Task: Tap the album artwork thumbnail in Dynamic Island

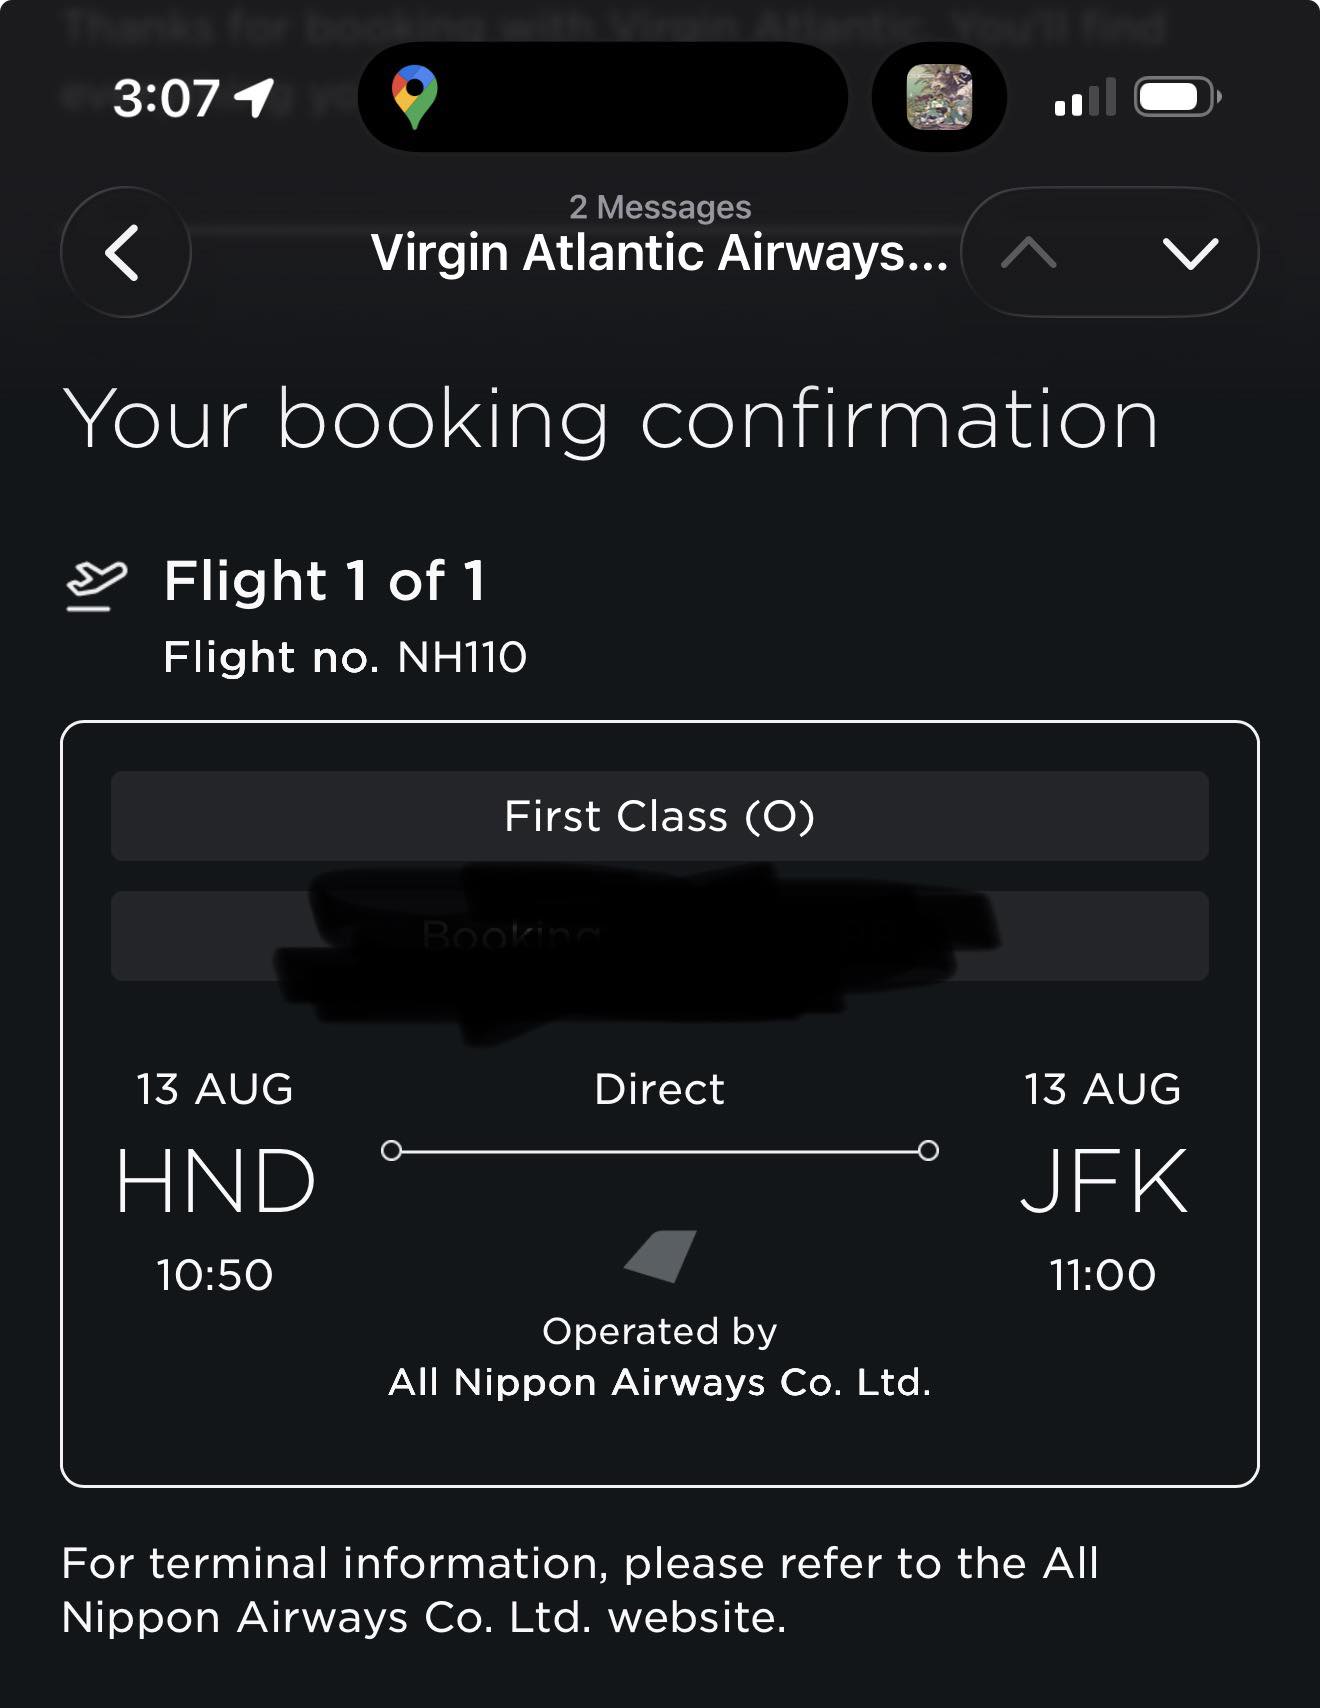Action: click(939, 97)
